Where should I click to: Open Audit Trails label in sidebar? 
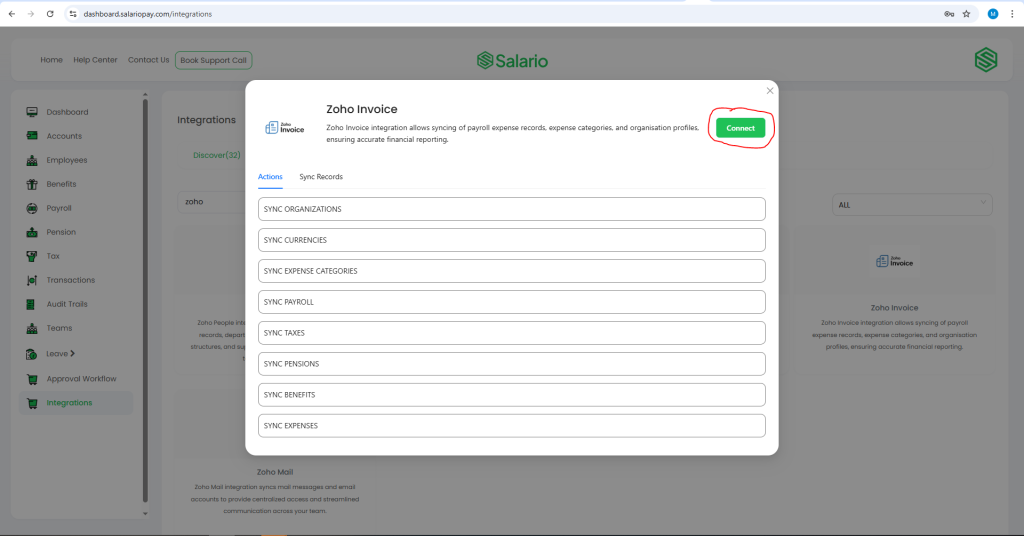[67, 304]
